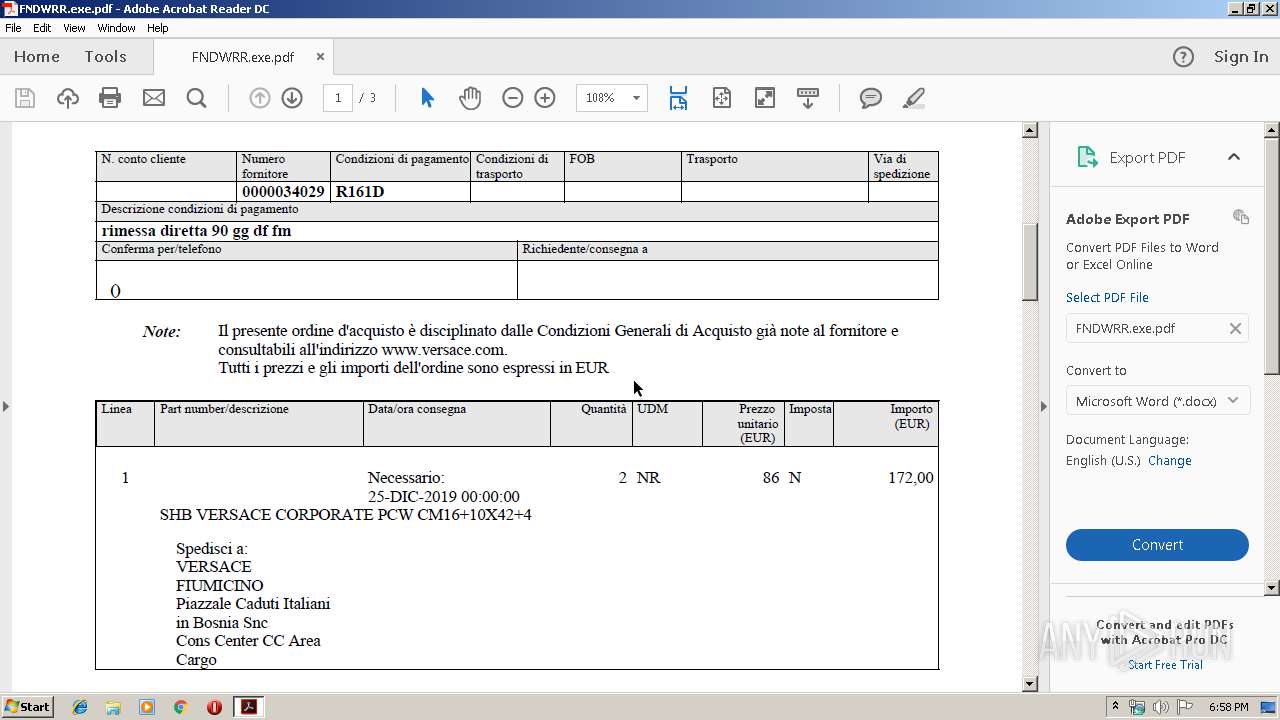The height and width of the screenshot is (720, 1280).
Task: Print the document using the printer icon
Action: click(x=110, y=98)
